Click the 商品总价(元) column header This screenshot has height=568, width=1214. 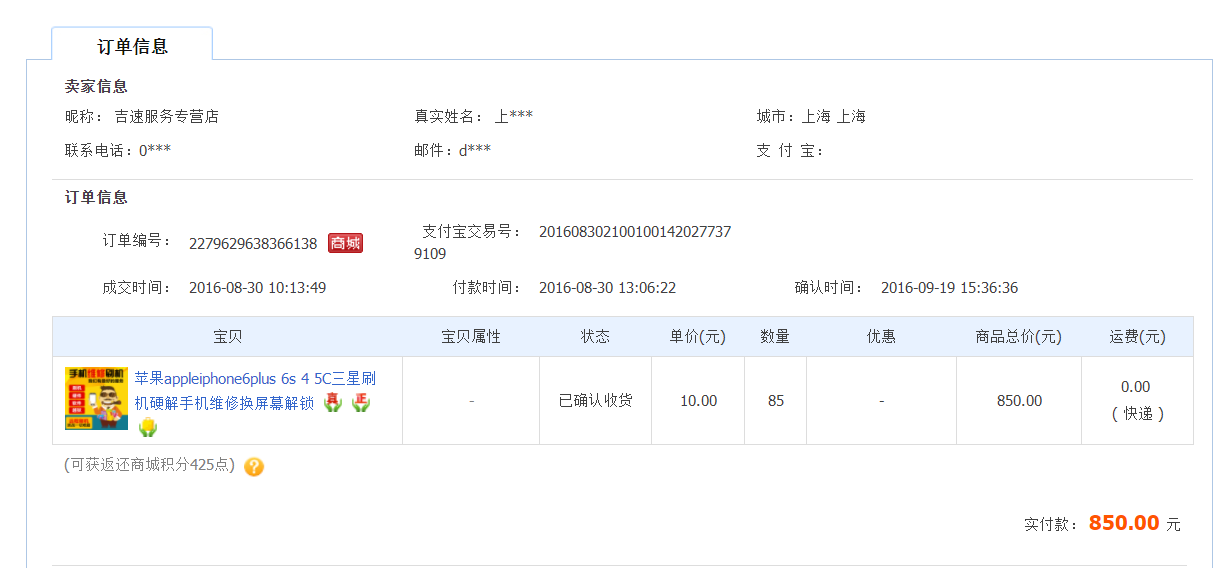1019,337
